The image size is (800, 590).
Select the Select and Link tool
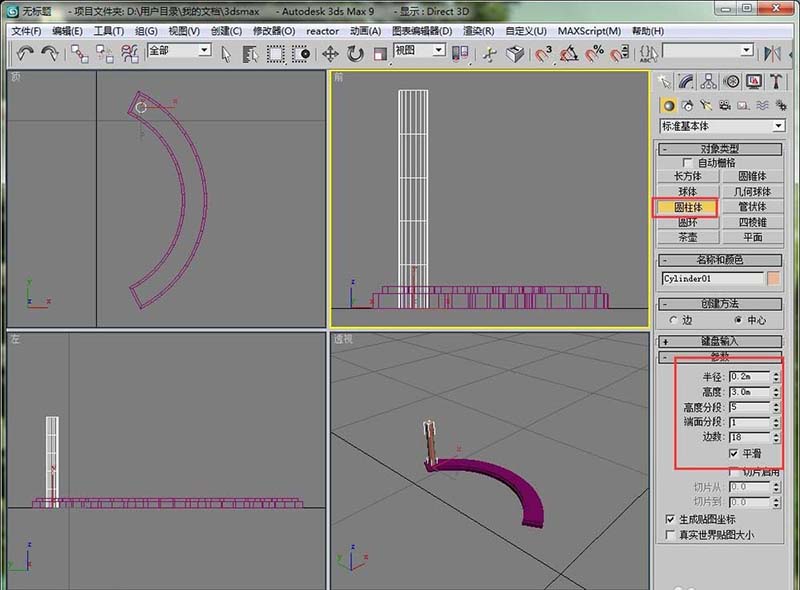pos(79,53)
